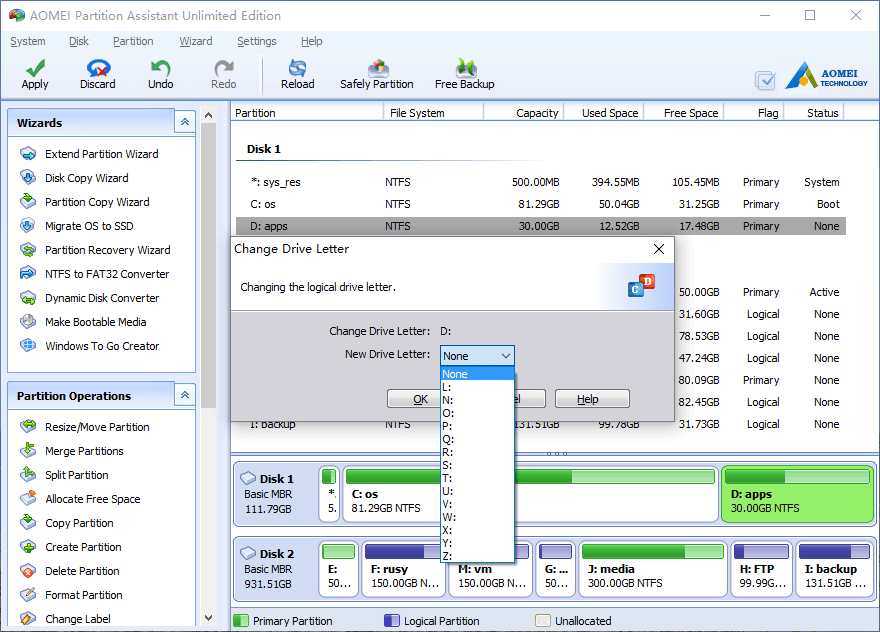Choose N: in the drive letter list
The height and width of the screenshot is (632, 880).
(477, 400)
